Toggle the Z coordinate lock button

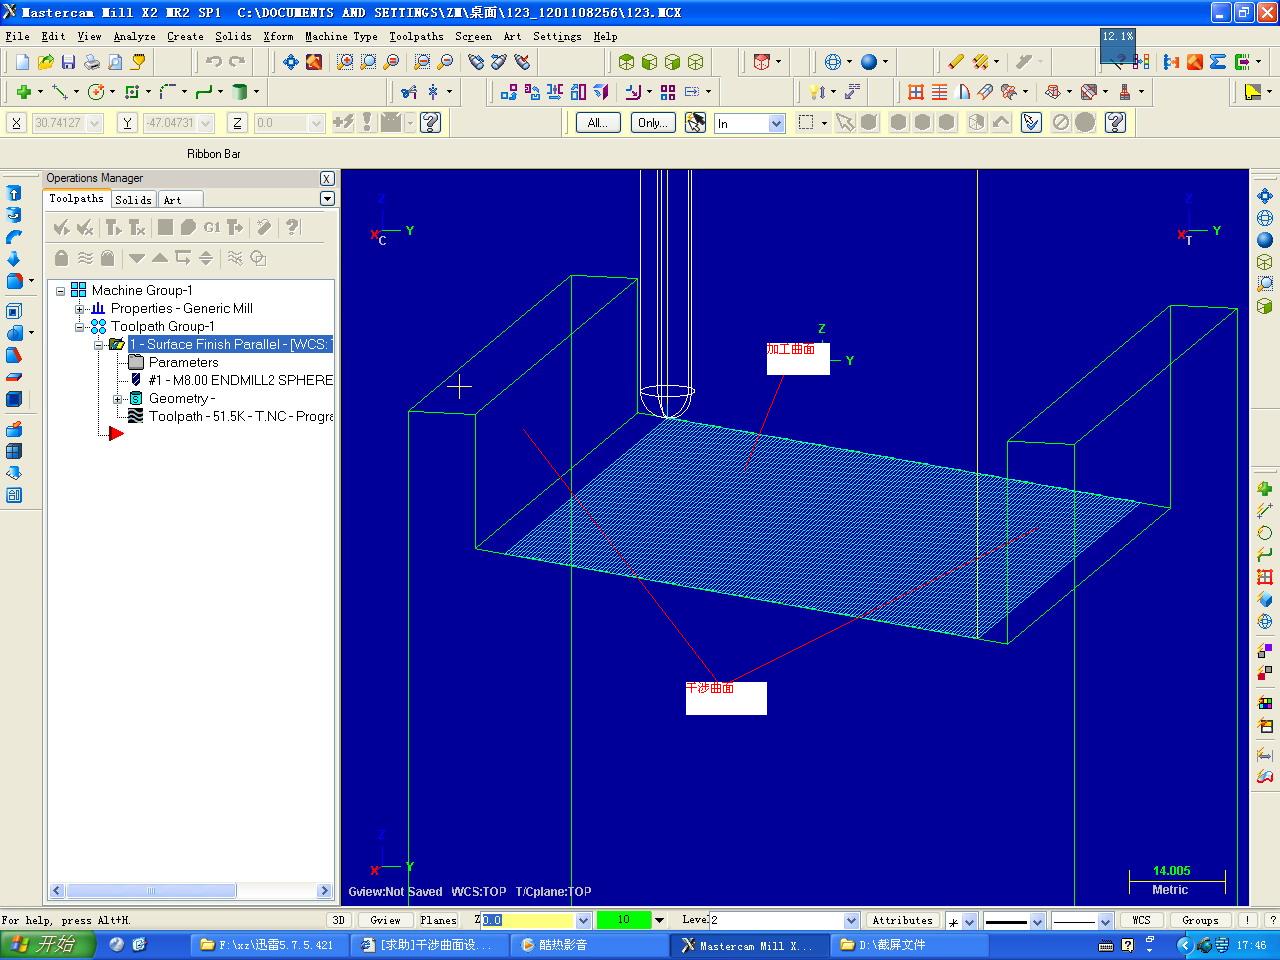point(237,123)
